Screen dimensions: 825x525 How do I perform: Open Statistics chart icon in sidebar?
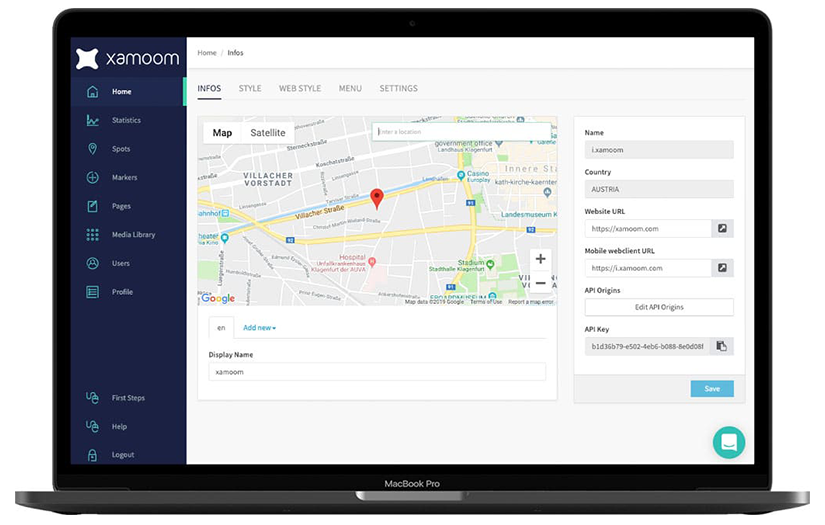[x=93, y=120]
